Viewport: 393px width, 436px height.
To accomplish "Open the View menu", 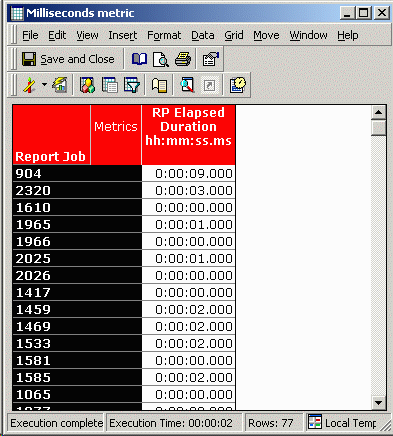I will pos(87,35).
